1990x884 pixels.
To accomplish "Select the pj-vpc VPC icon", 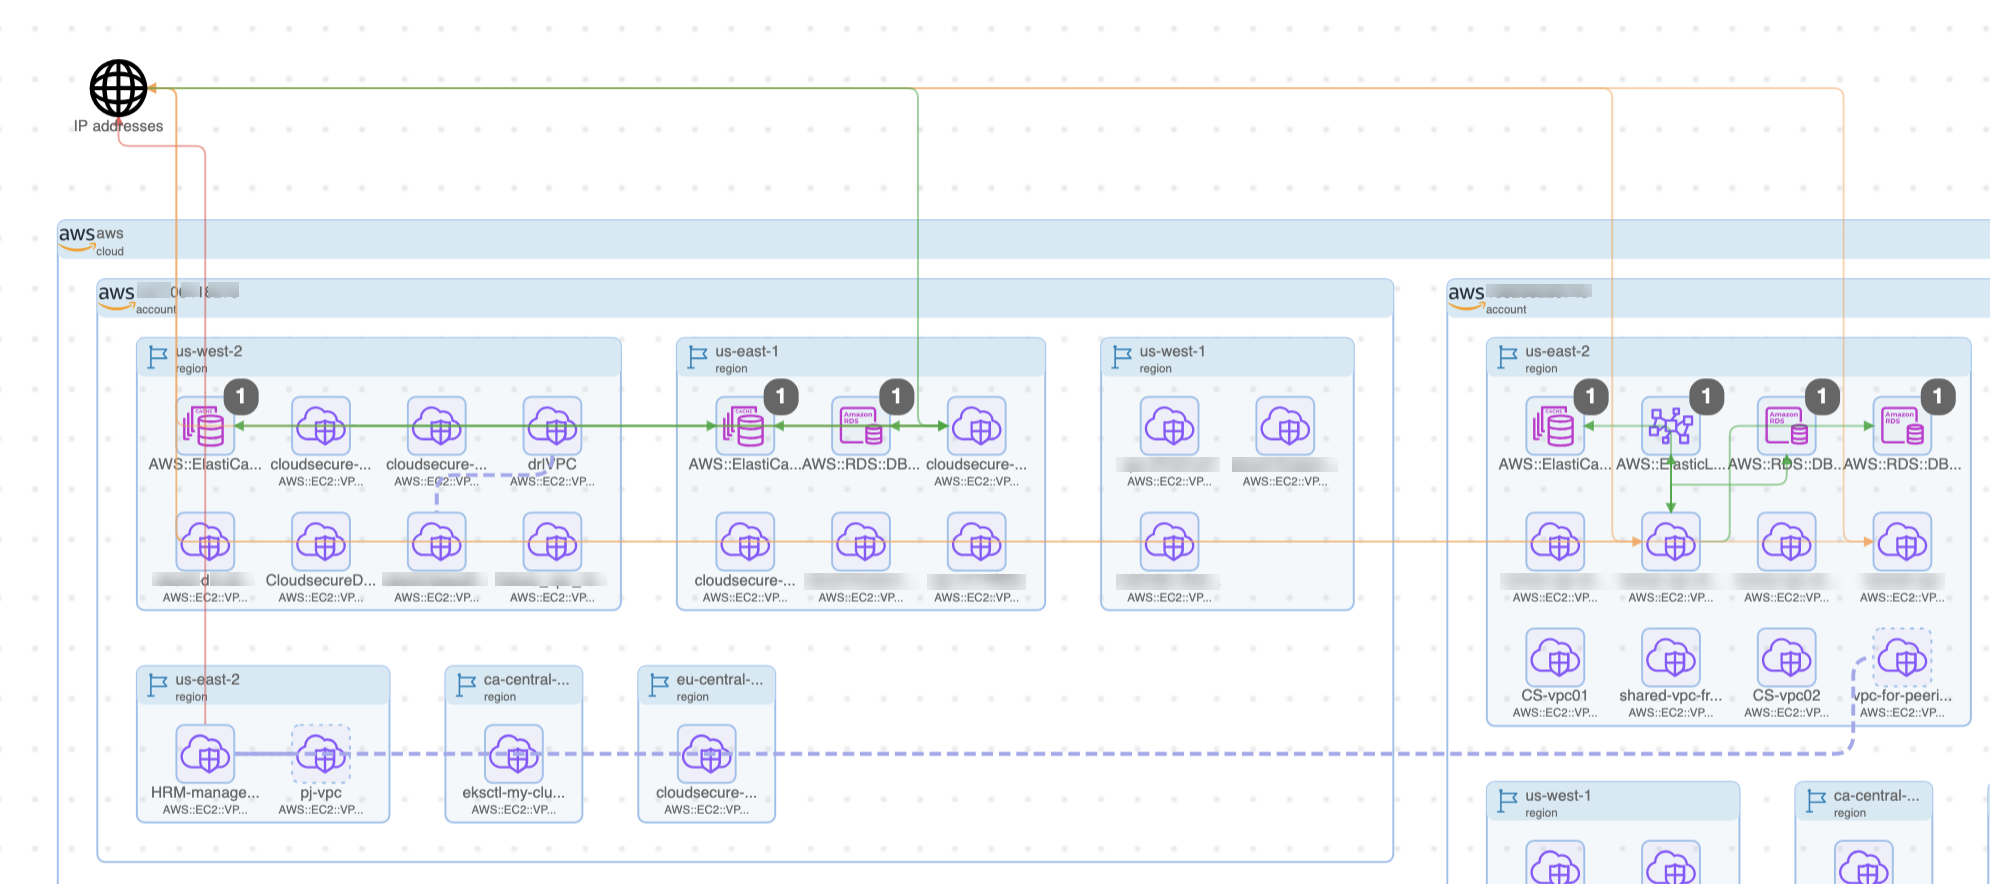I will [x=321, y=754].
